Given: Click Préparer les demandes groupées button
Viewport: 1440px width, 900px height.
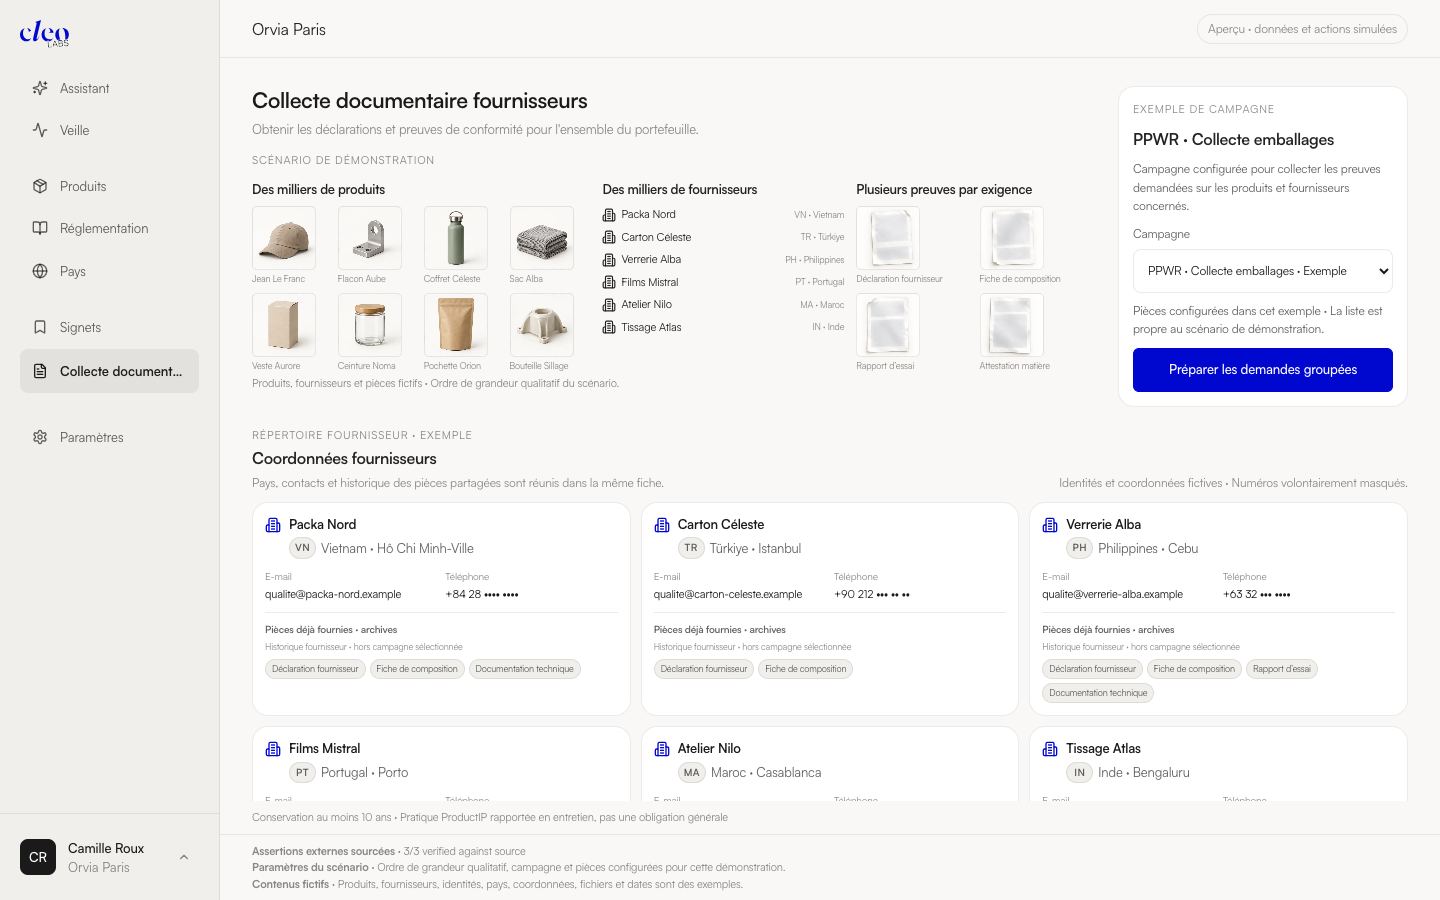Looking at the screenshot, I should [x=1263, y=370].
